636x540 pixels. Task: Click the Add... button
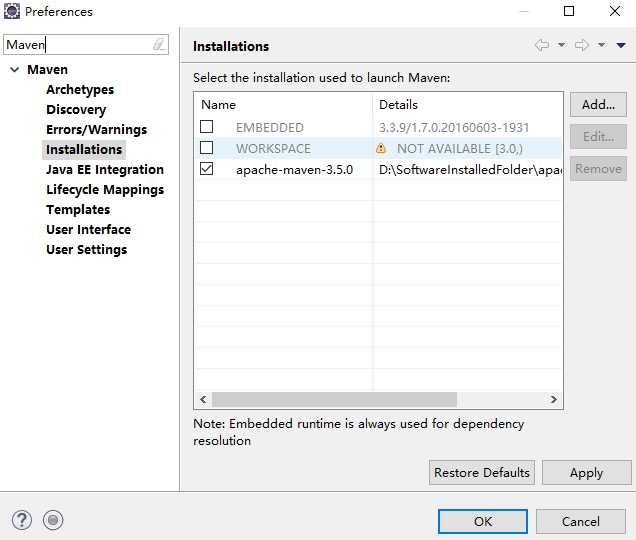tap(598, 105)
